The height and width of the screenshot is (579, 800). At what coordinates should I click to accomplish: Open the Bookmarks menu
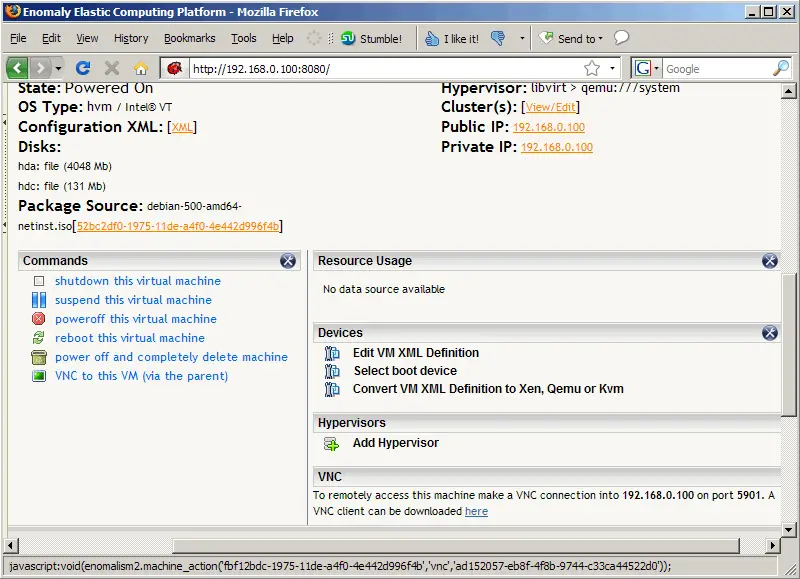tap(189, 39)
